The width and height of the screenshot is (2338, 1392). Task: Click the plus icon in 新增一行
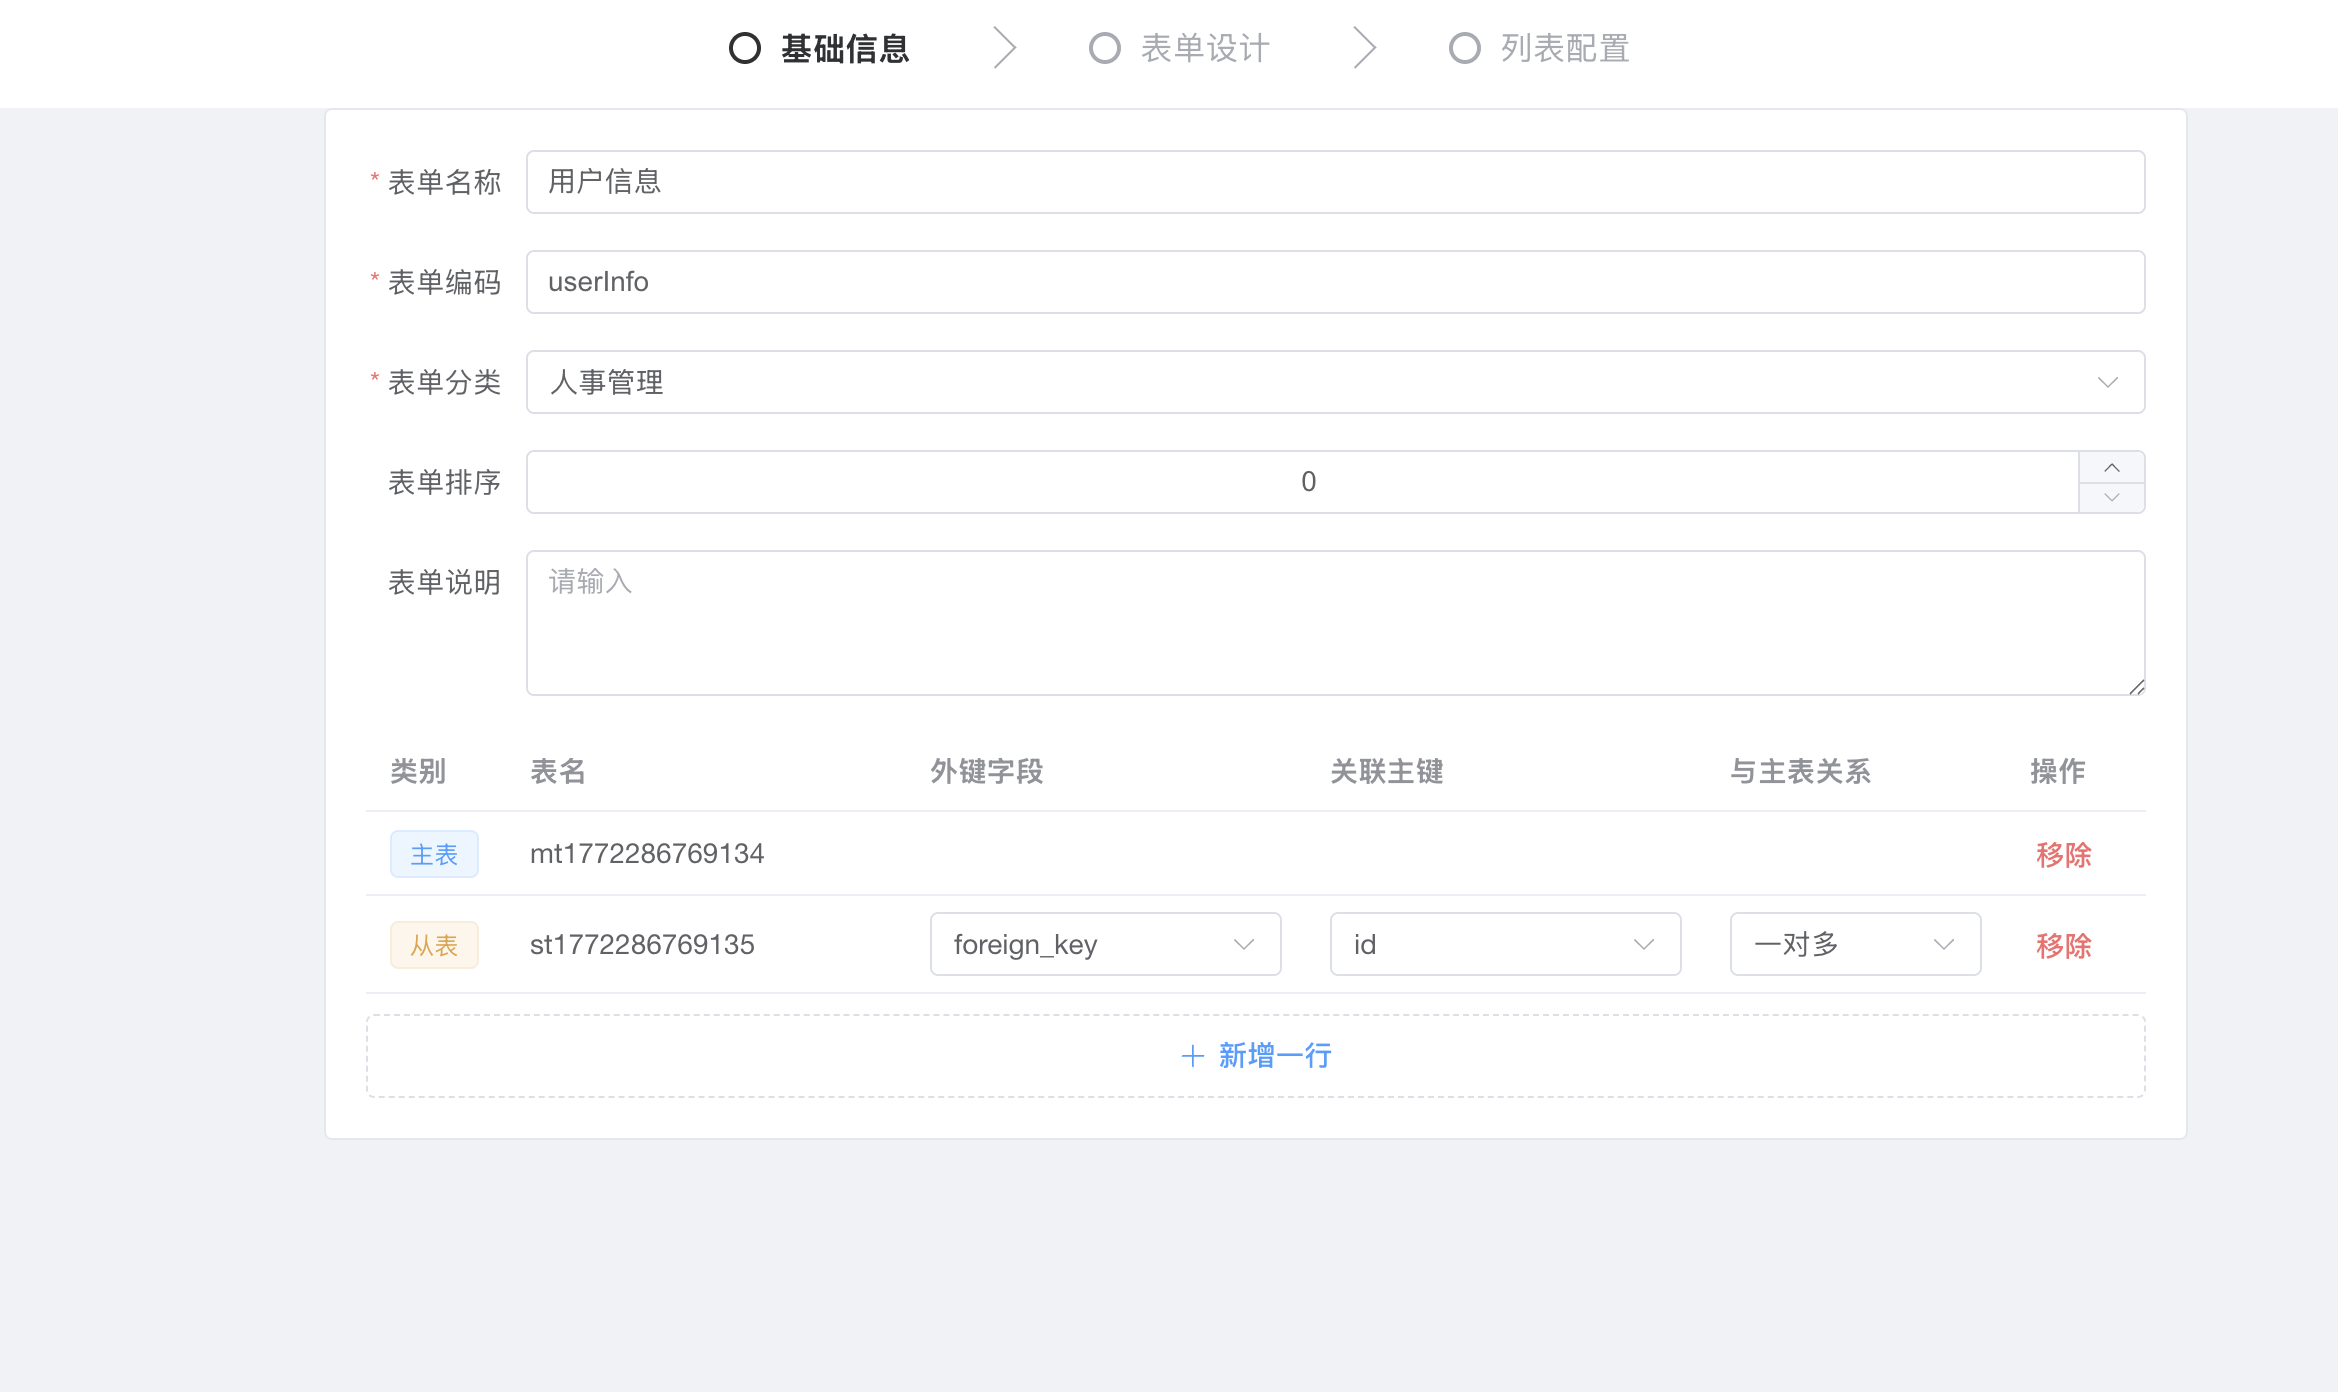[x=1192, y=1056]
